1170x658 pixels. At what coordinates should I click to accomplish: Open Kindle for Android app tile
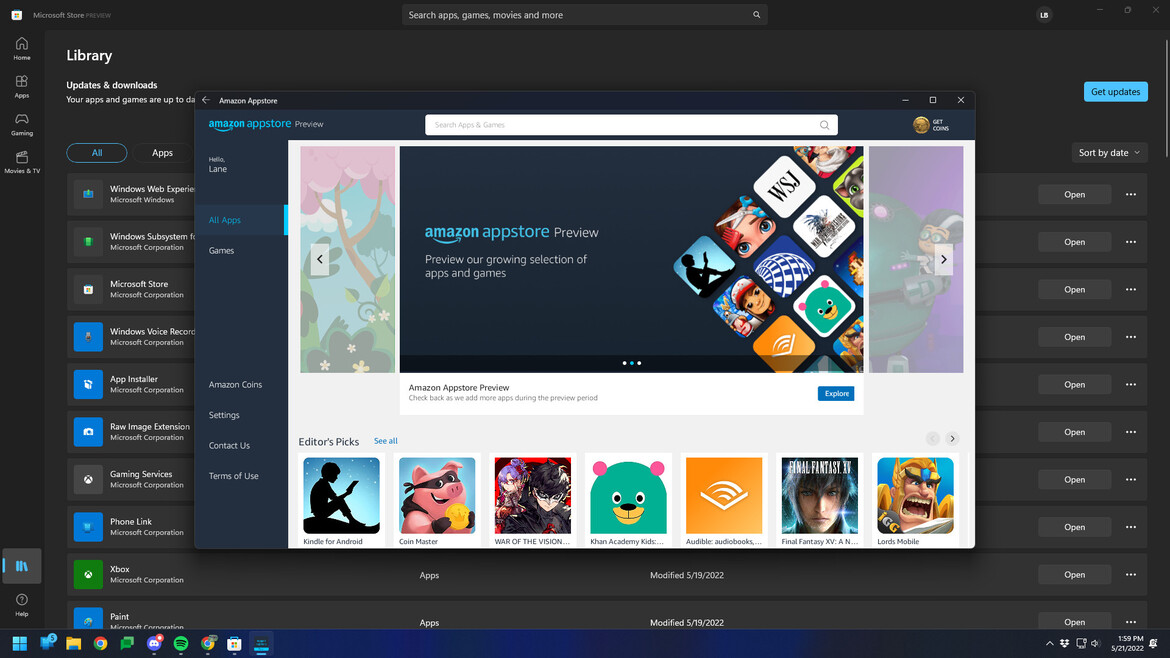click(x=341, y=501)
